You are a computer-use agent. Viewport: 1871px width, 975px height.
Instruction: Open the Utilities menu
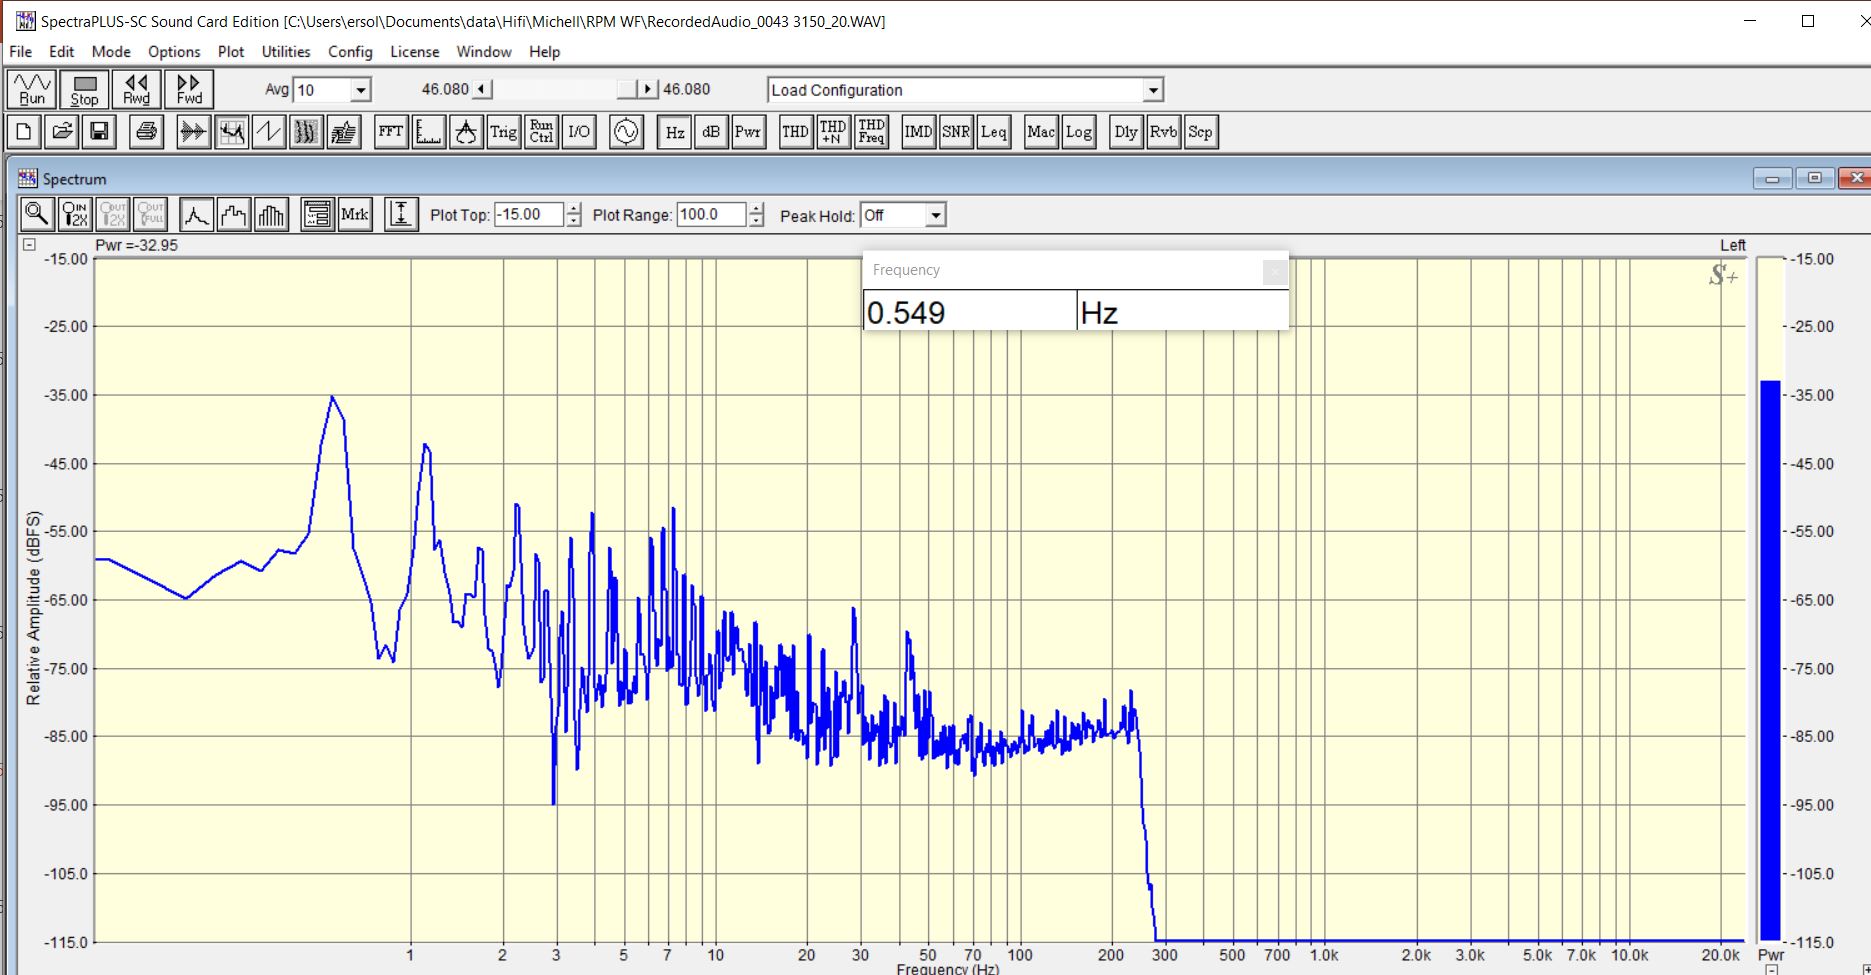click(286, 52)
